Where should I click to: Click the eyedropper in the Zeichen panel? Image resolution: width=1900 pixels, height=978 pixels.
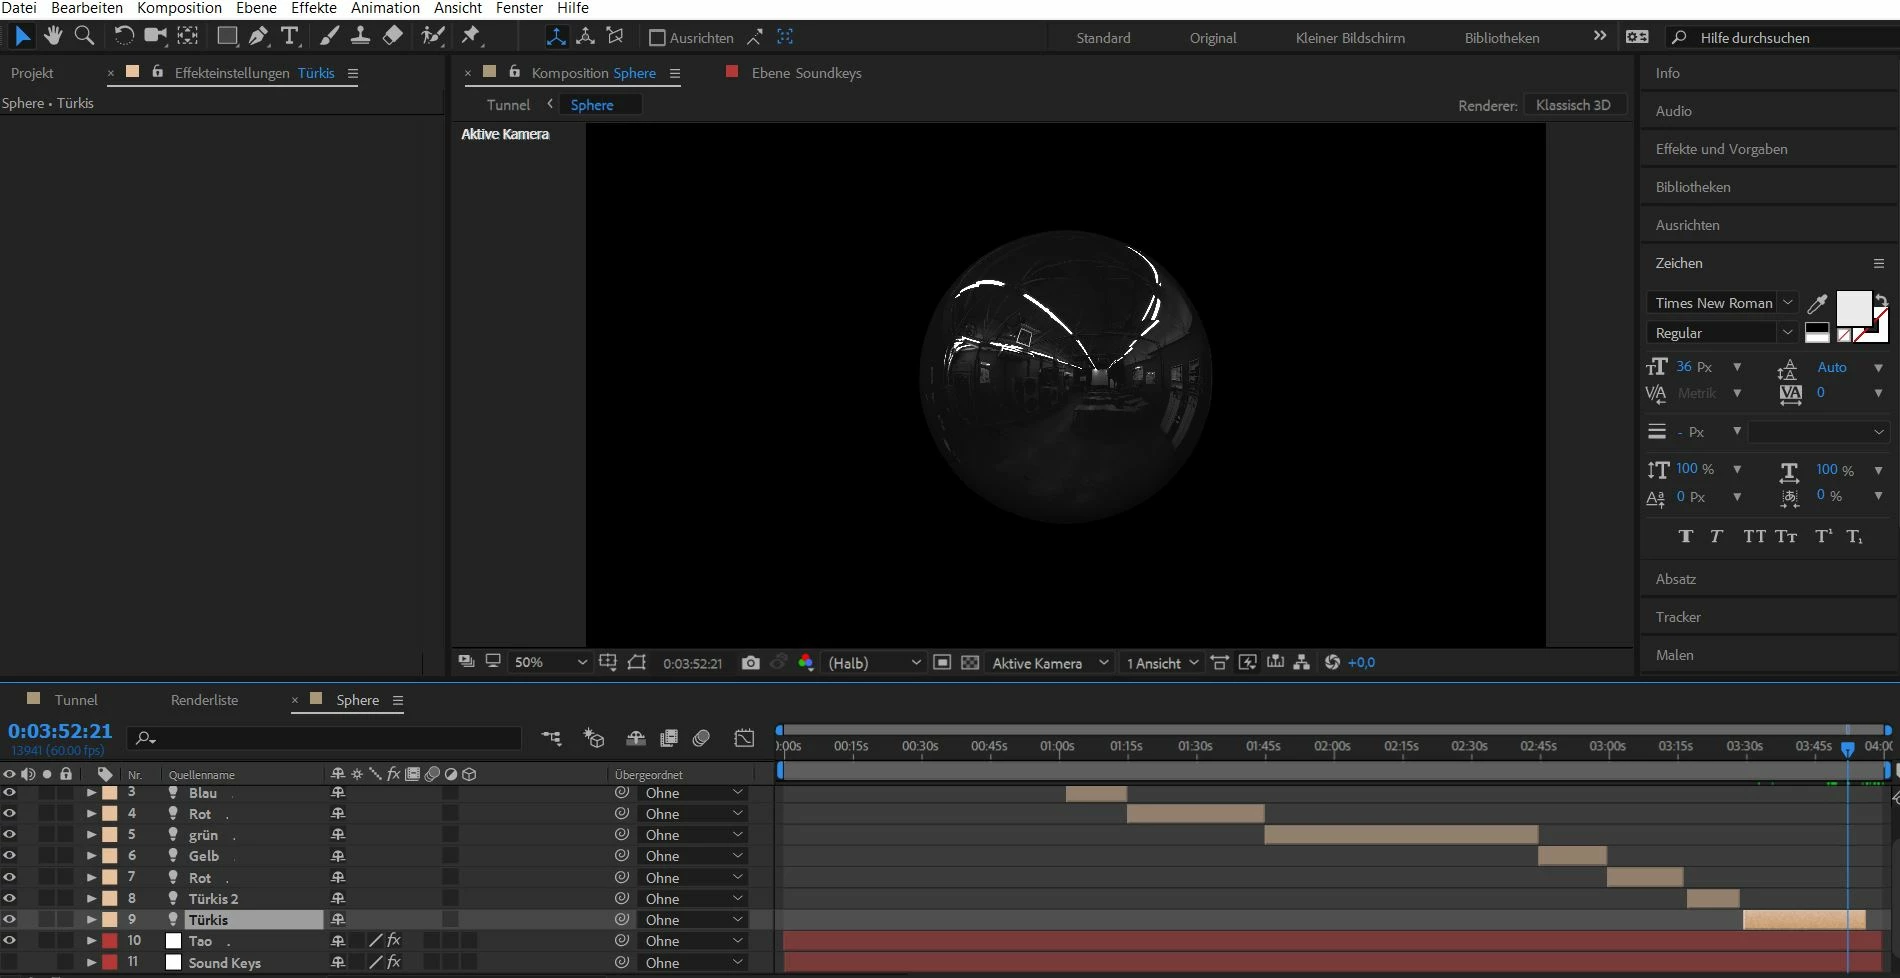pyautogui.click(x=1818, y=304)
